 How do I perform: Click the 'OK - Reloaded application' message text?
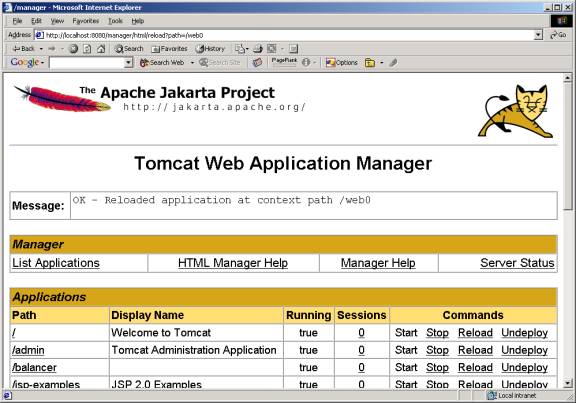point(222,200)
